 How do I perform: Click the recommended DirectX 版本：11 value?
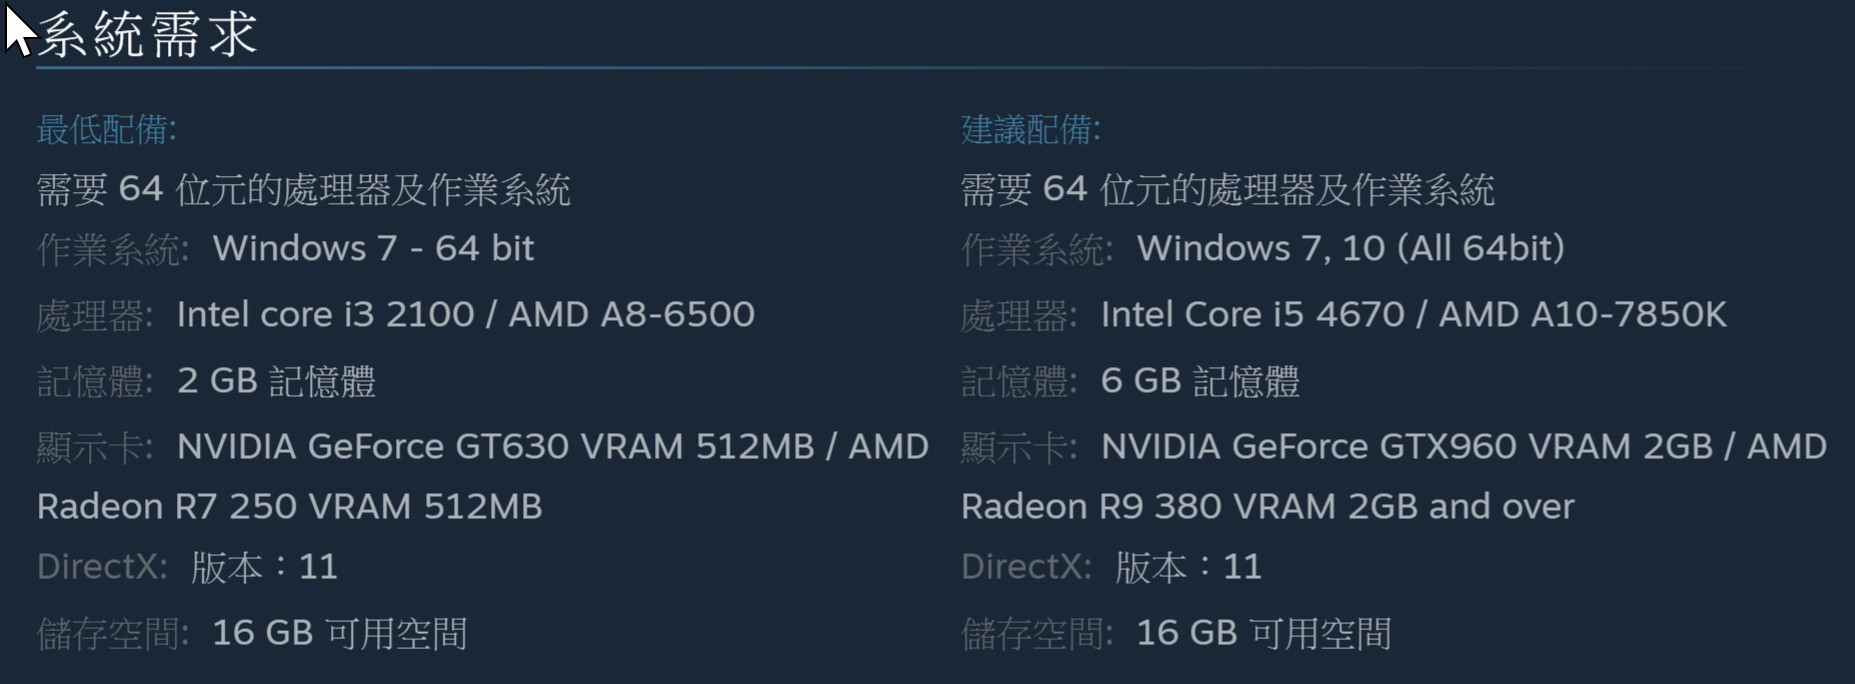tap(1188, 567)
